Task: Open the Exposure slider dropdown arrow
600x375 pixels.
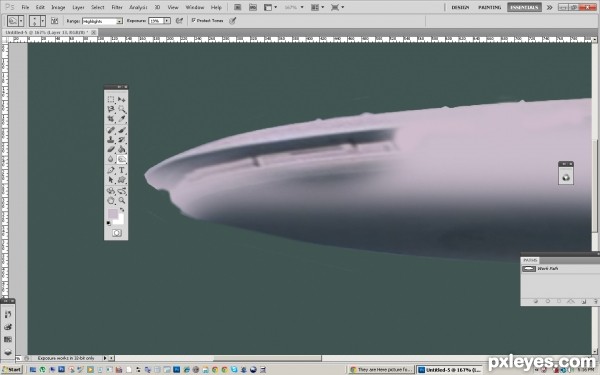Action: click(x=167, y=21)
